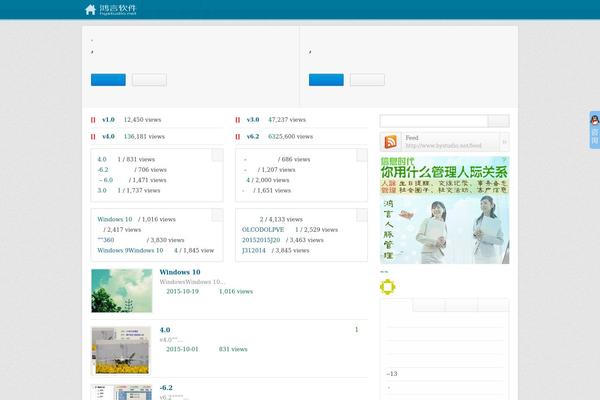Open the bold '4.0' article title
The width and height of the screenshot is (600, 400).
(x=165, y=330)
